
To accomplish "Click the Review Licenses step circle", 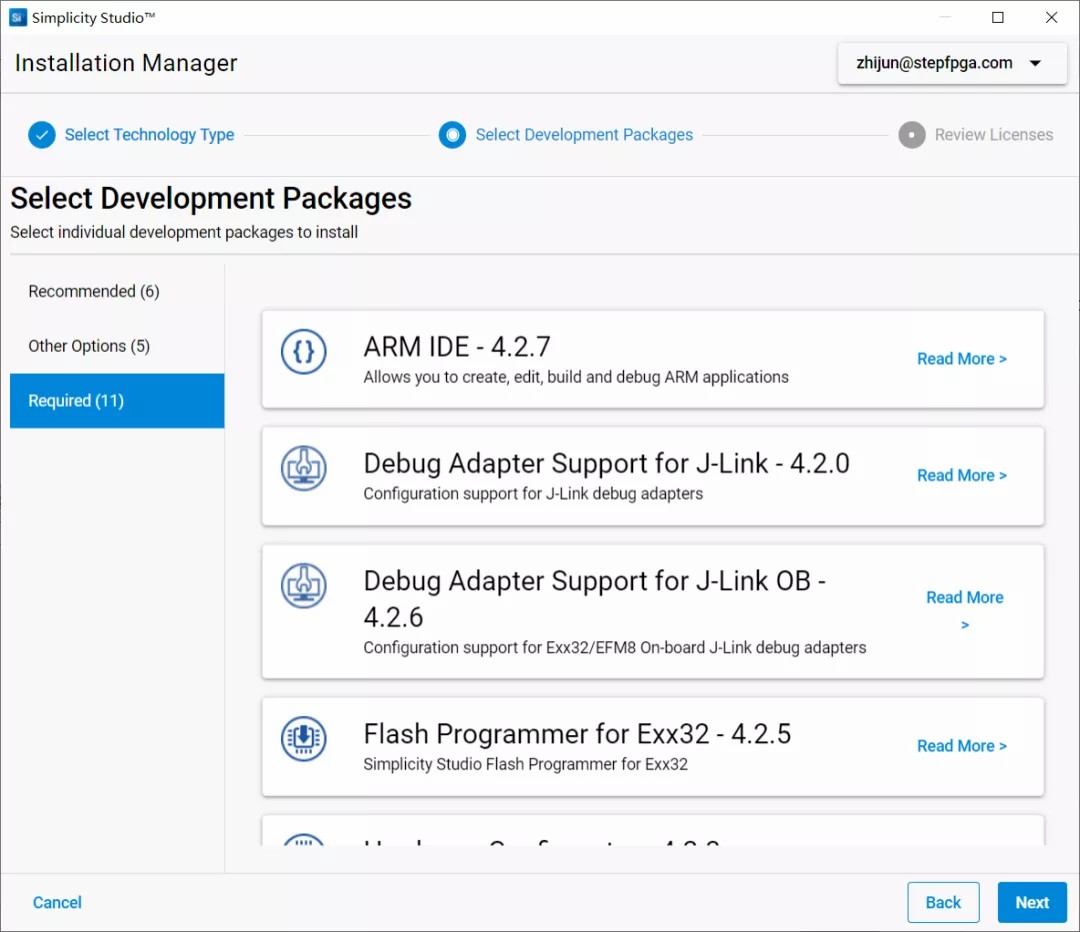I will [x=912, y=135].
